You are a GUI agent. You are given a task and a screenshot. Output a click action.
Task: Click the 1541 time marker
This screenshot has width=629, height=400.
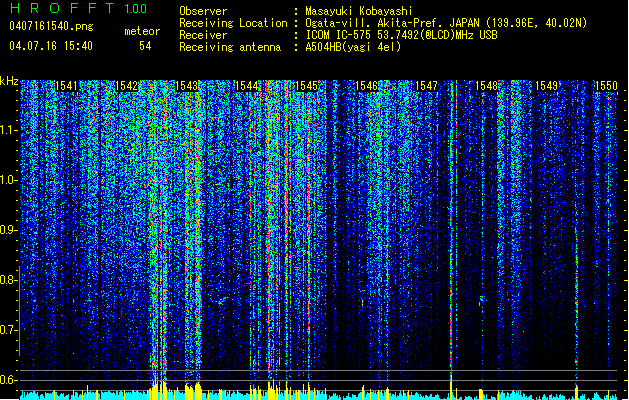pyautogui.click(x=66, y=86)
